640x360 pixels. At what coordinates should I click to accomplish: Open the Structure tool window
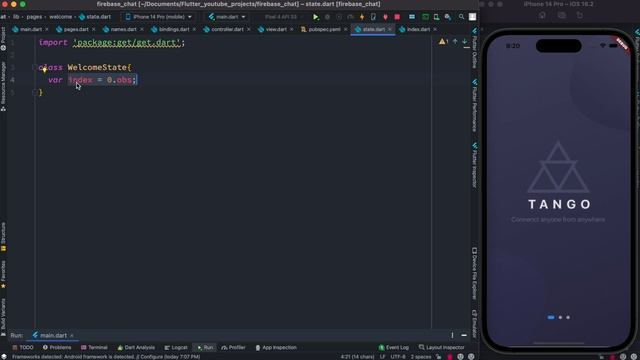click(3, 236)
